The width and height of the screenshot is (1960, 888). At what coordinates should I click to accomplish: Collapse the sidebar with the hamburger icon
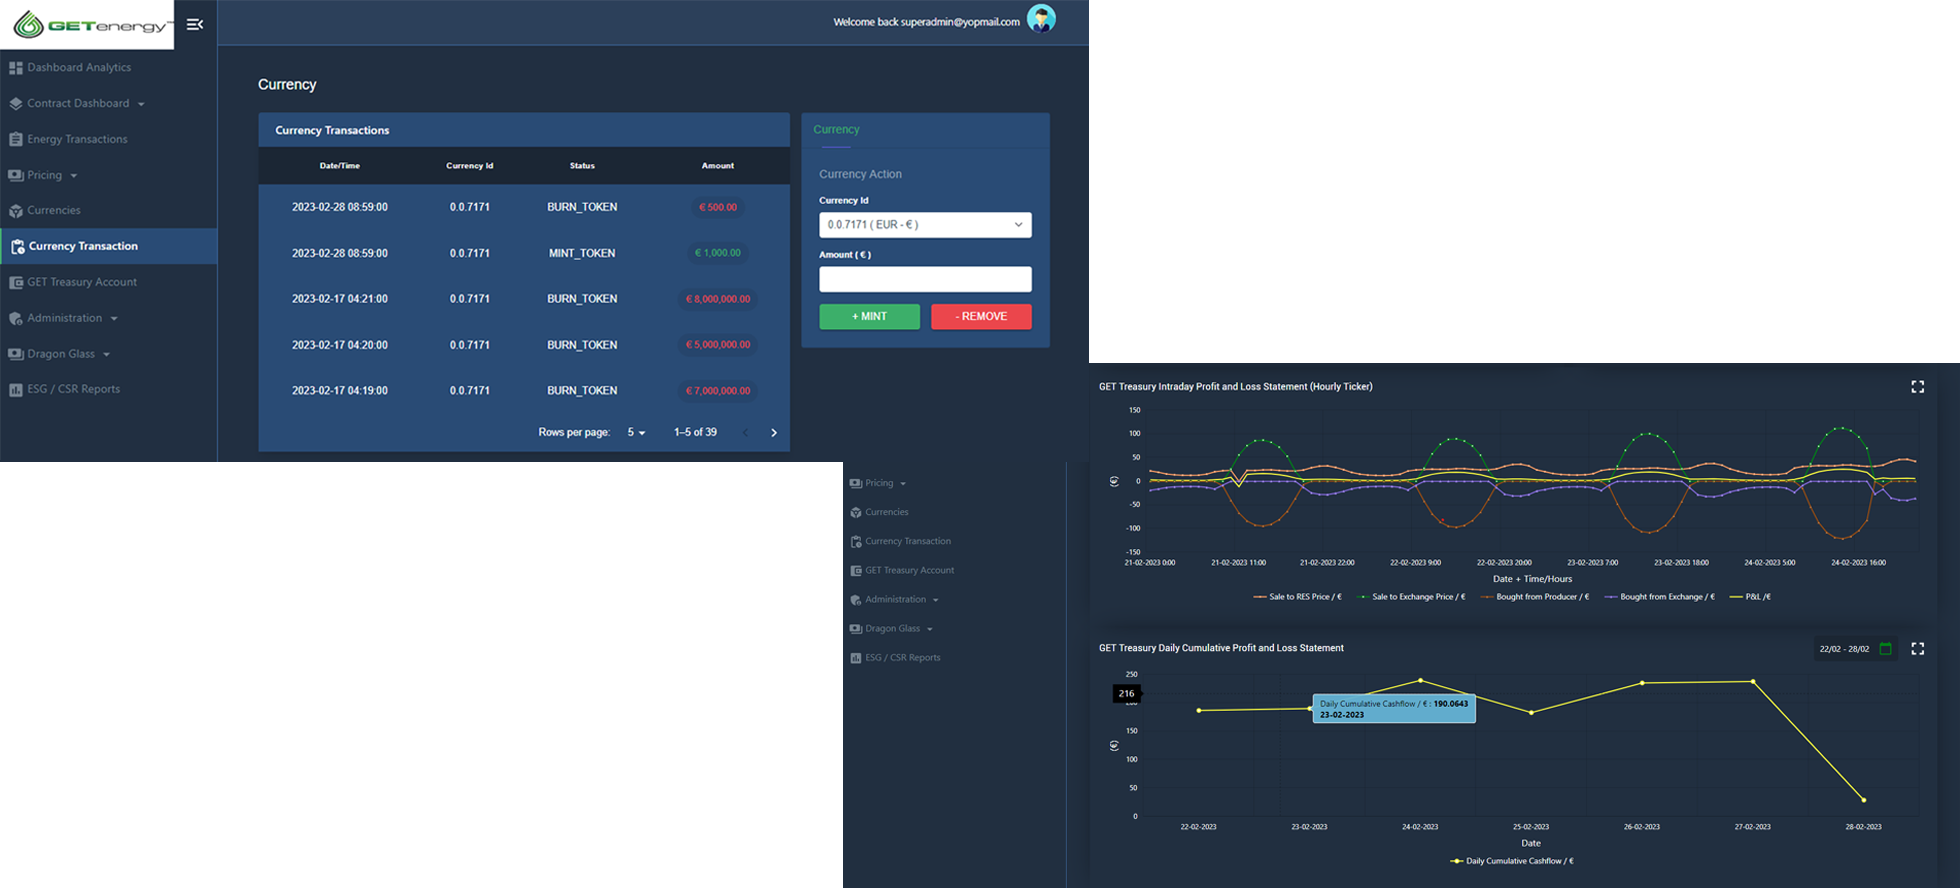tap(195, 24)
